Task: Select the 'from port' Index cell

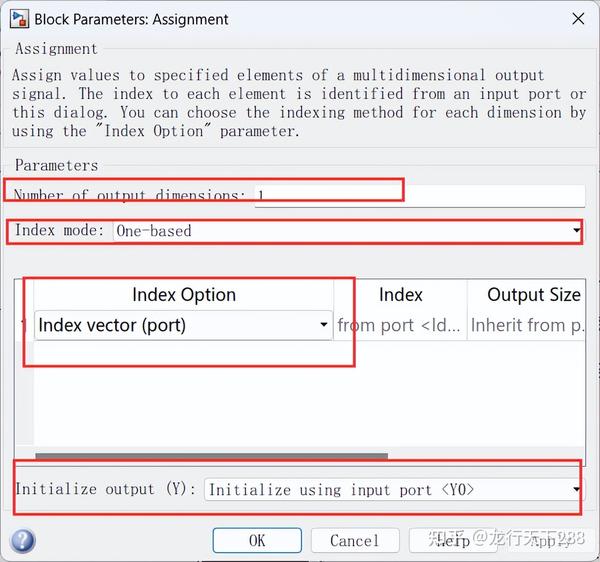Action: click(x=400, y=325)
